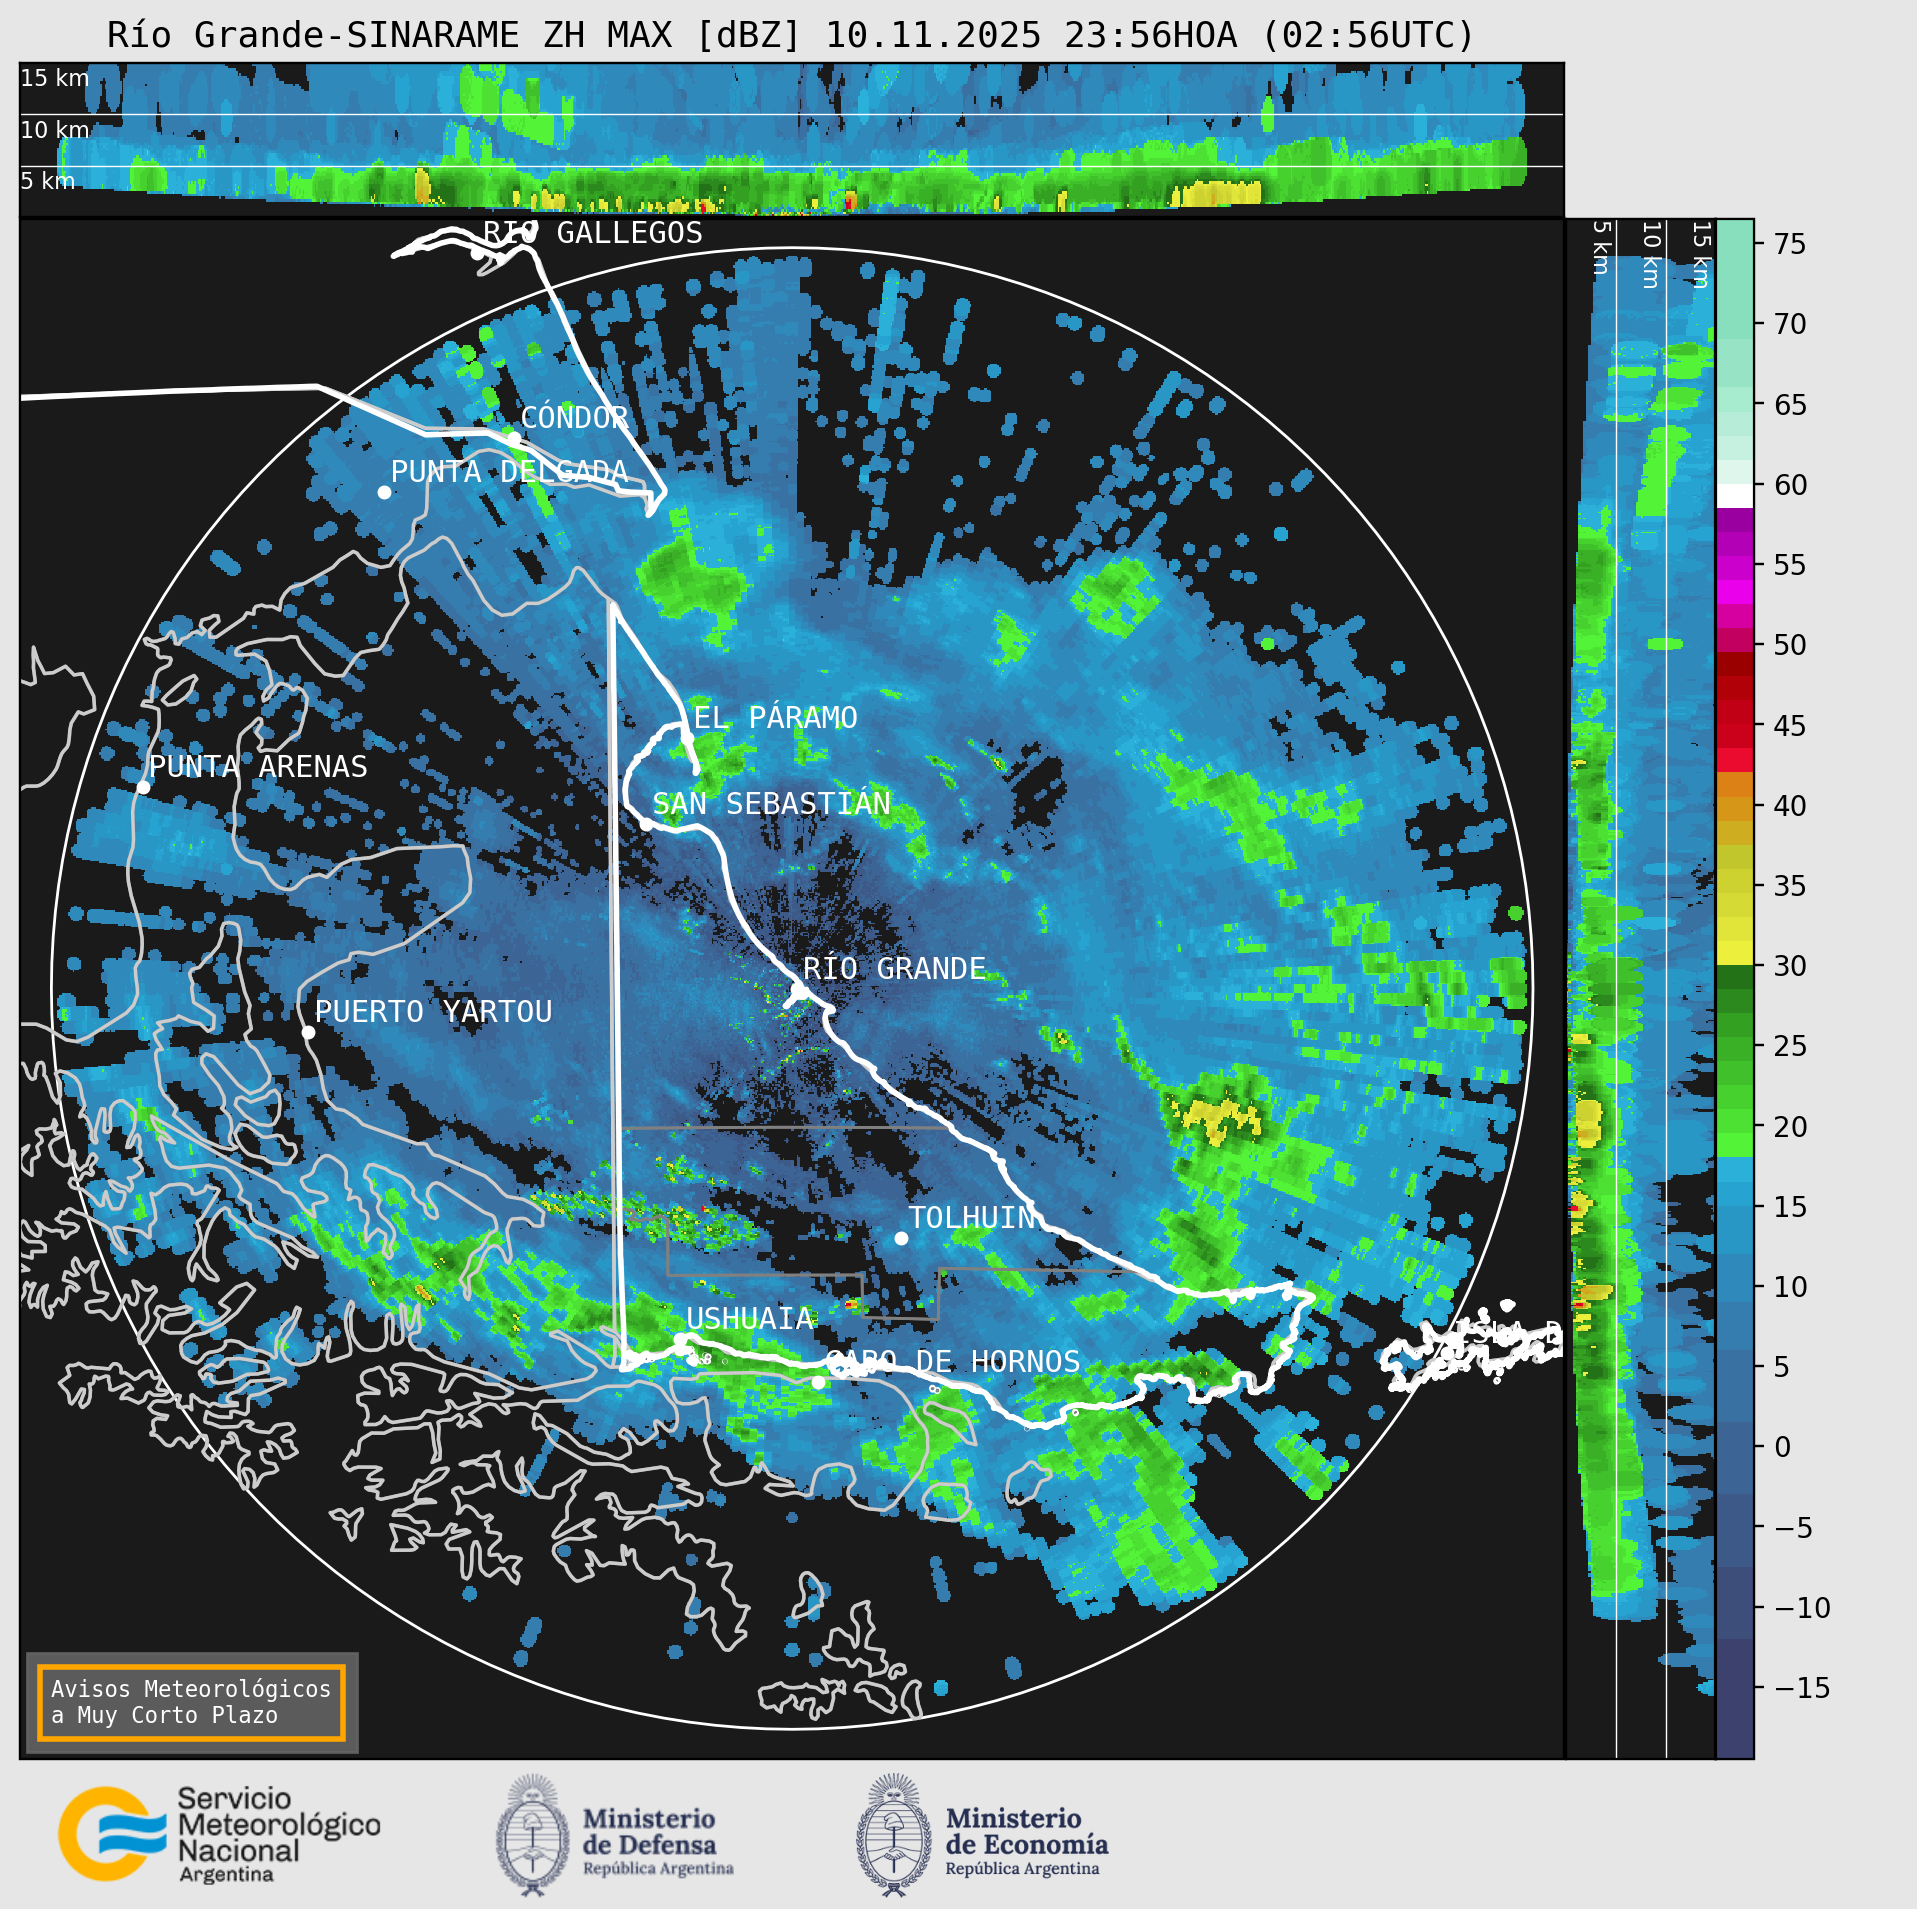Click the CÓNDOR map label
Image resolution: width=1917 pixels, height=1909 pixels.
pos(575,417)
